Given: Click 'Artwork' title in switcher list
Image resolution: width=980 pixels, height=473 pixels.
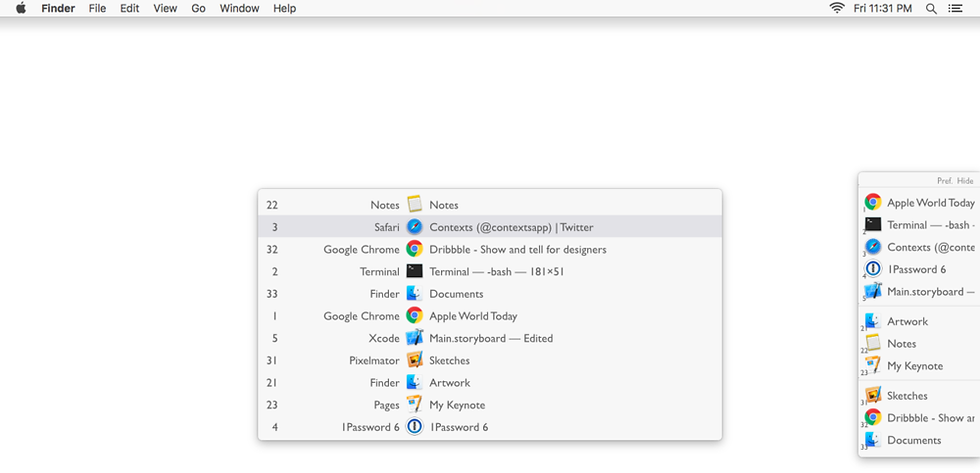Looking at the screenshot, I should click(449, 382).
